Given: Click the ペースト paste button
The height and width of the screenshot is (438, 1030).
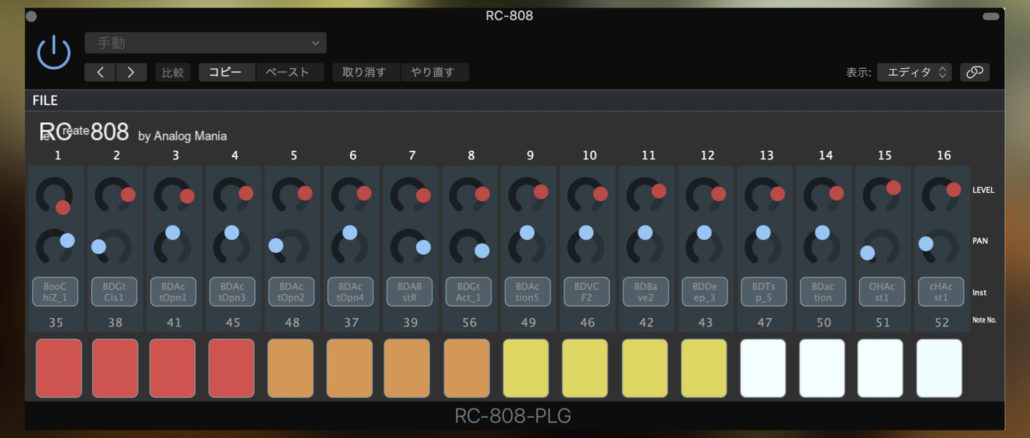Looking at the screenshot, I should pyautogui.click(x=288, y=72).
